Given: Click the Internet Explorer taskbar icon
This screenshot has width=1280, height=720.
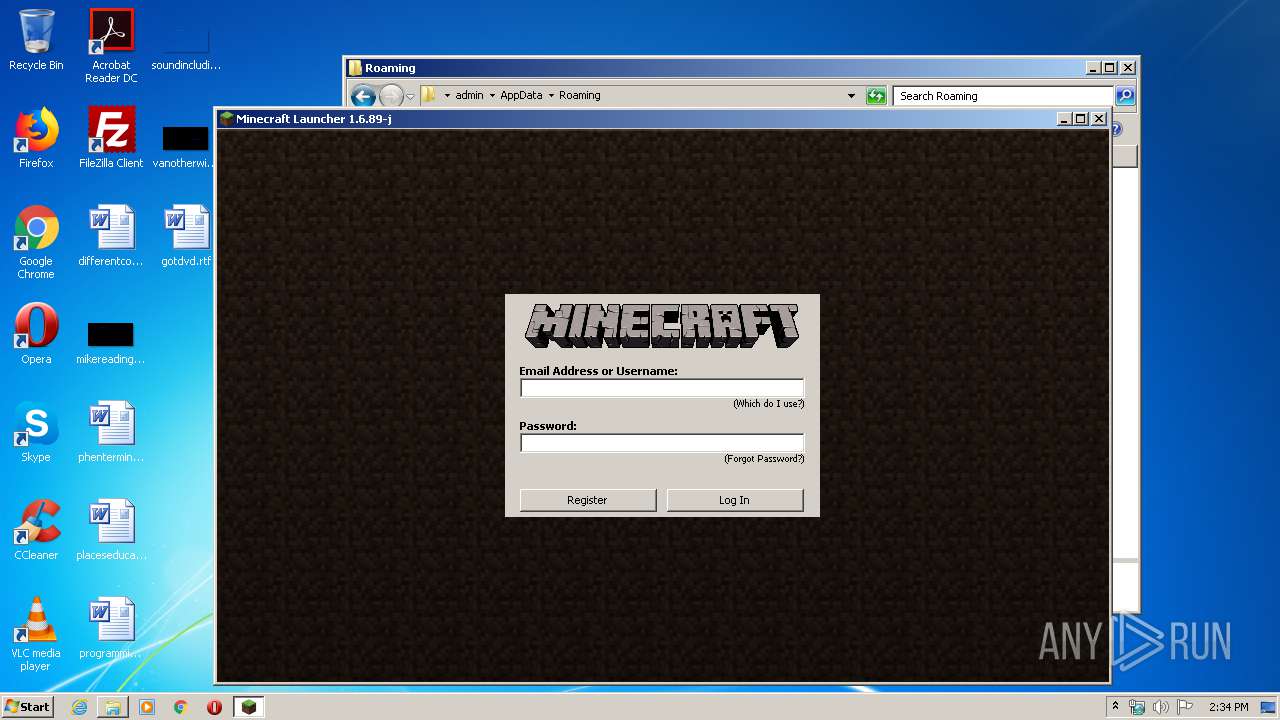Looking at the screenshot, I should [x=79, y=707].
